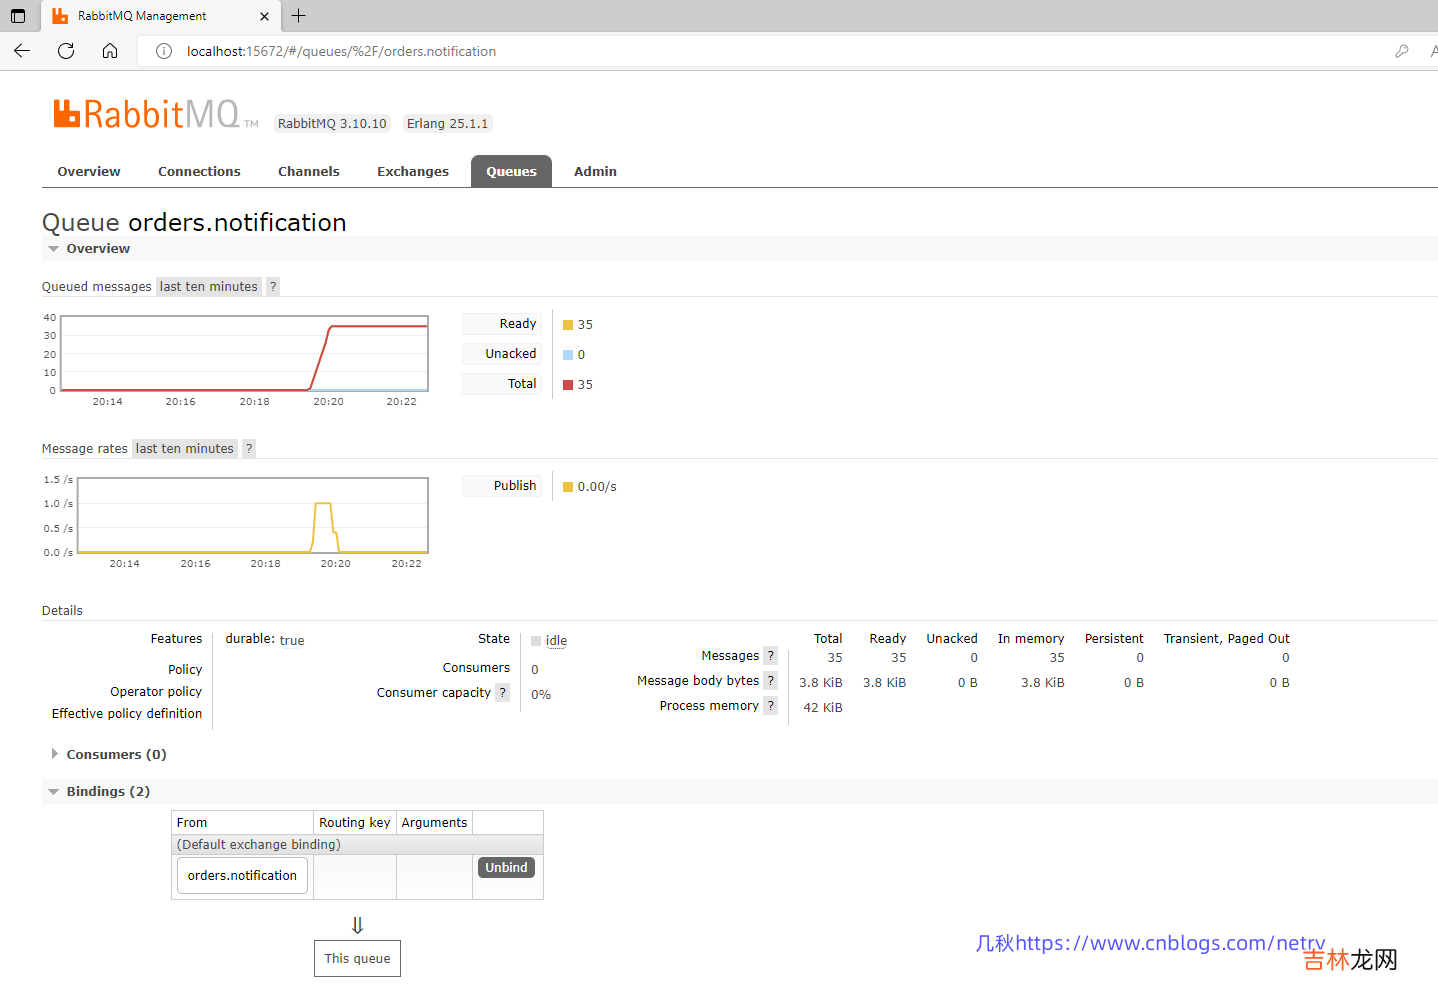Click the red Total color swatch

[568, 385]
